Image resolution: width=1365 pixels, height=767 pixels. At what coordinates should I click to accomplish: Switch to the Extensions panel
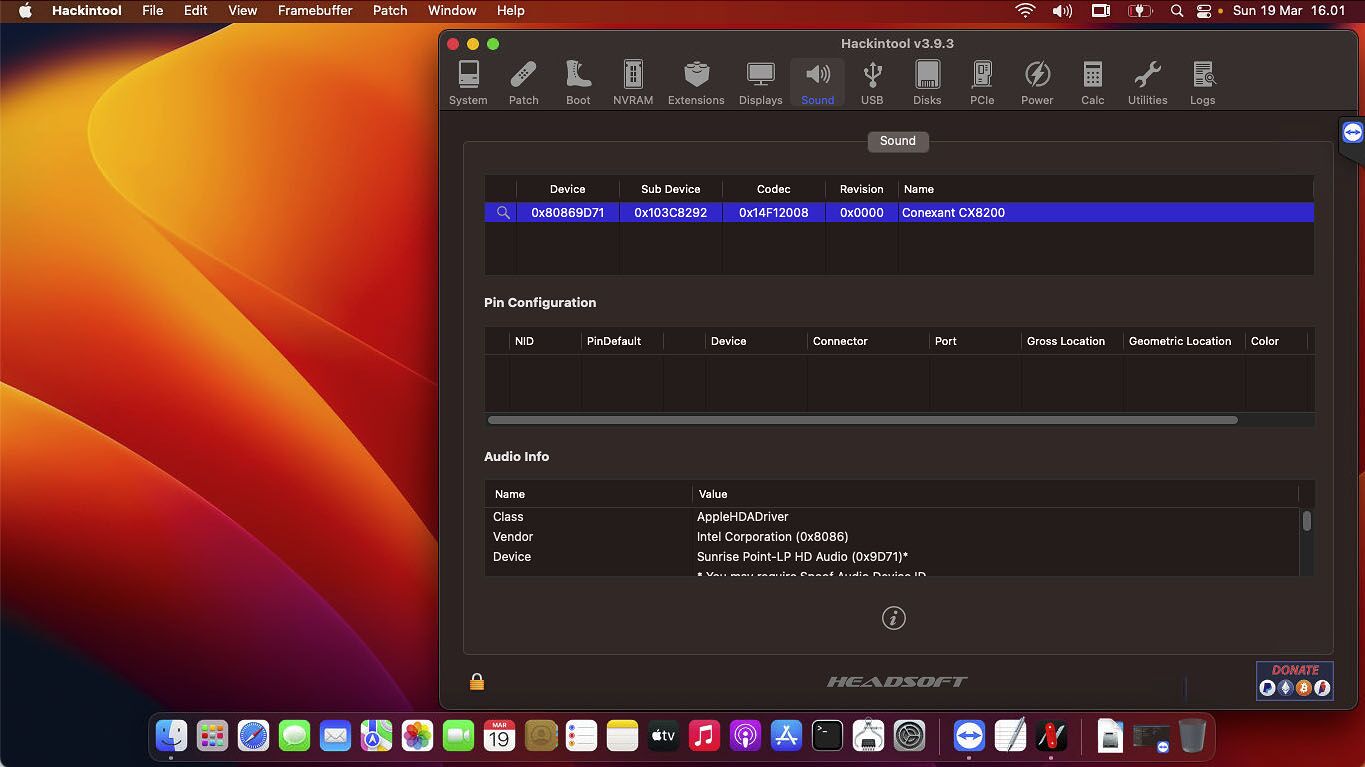(696, 81)
